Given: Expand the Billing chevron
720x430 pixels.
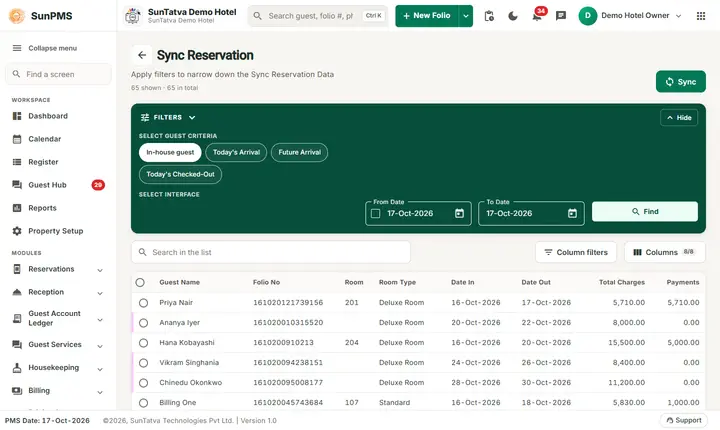Looking at the screenshot, I should (100, 392).
